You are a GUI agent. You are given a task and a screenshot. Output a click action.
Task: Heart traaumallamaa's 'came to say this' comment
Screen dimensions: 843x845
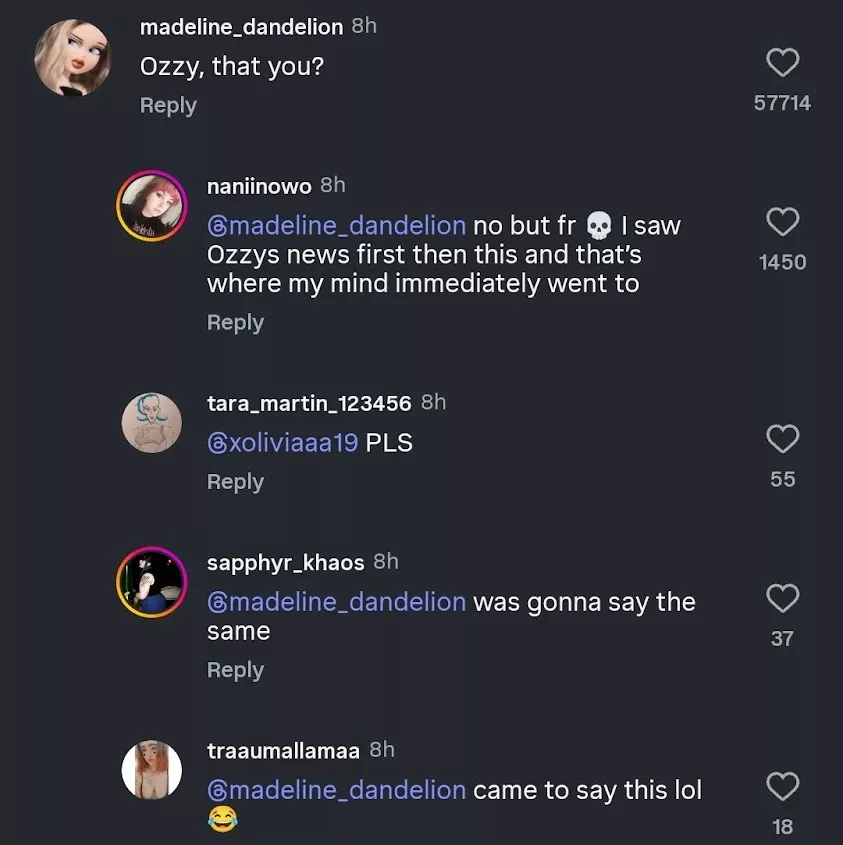click(782, 787)
